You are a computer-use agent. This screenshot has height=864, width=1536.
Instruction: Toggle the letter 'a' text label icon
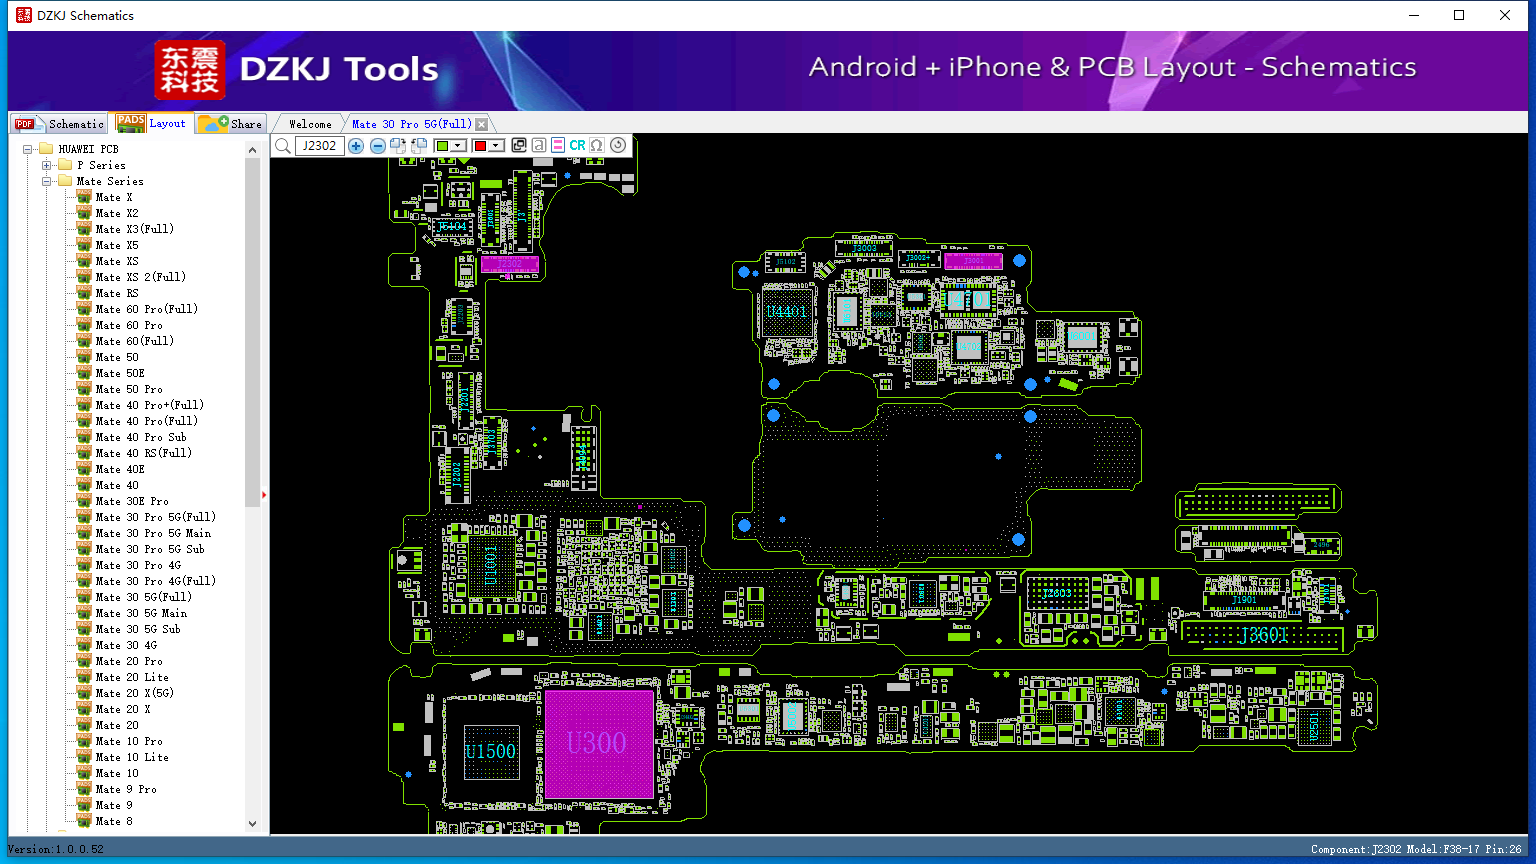(x=538, y=146)
